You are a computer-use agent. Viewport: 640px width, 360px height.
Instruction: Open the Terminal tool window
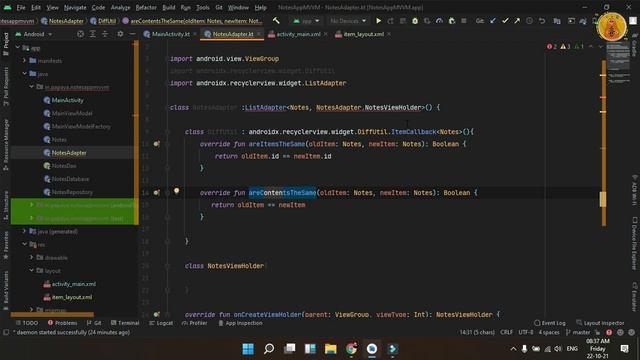click(x=125, y=323)
